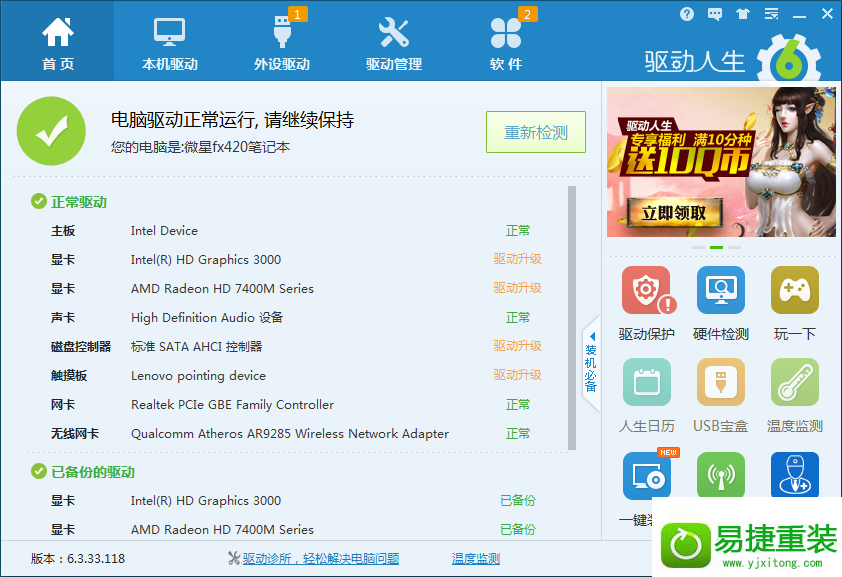Open the green wireless signal tool icon

721,474
